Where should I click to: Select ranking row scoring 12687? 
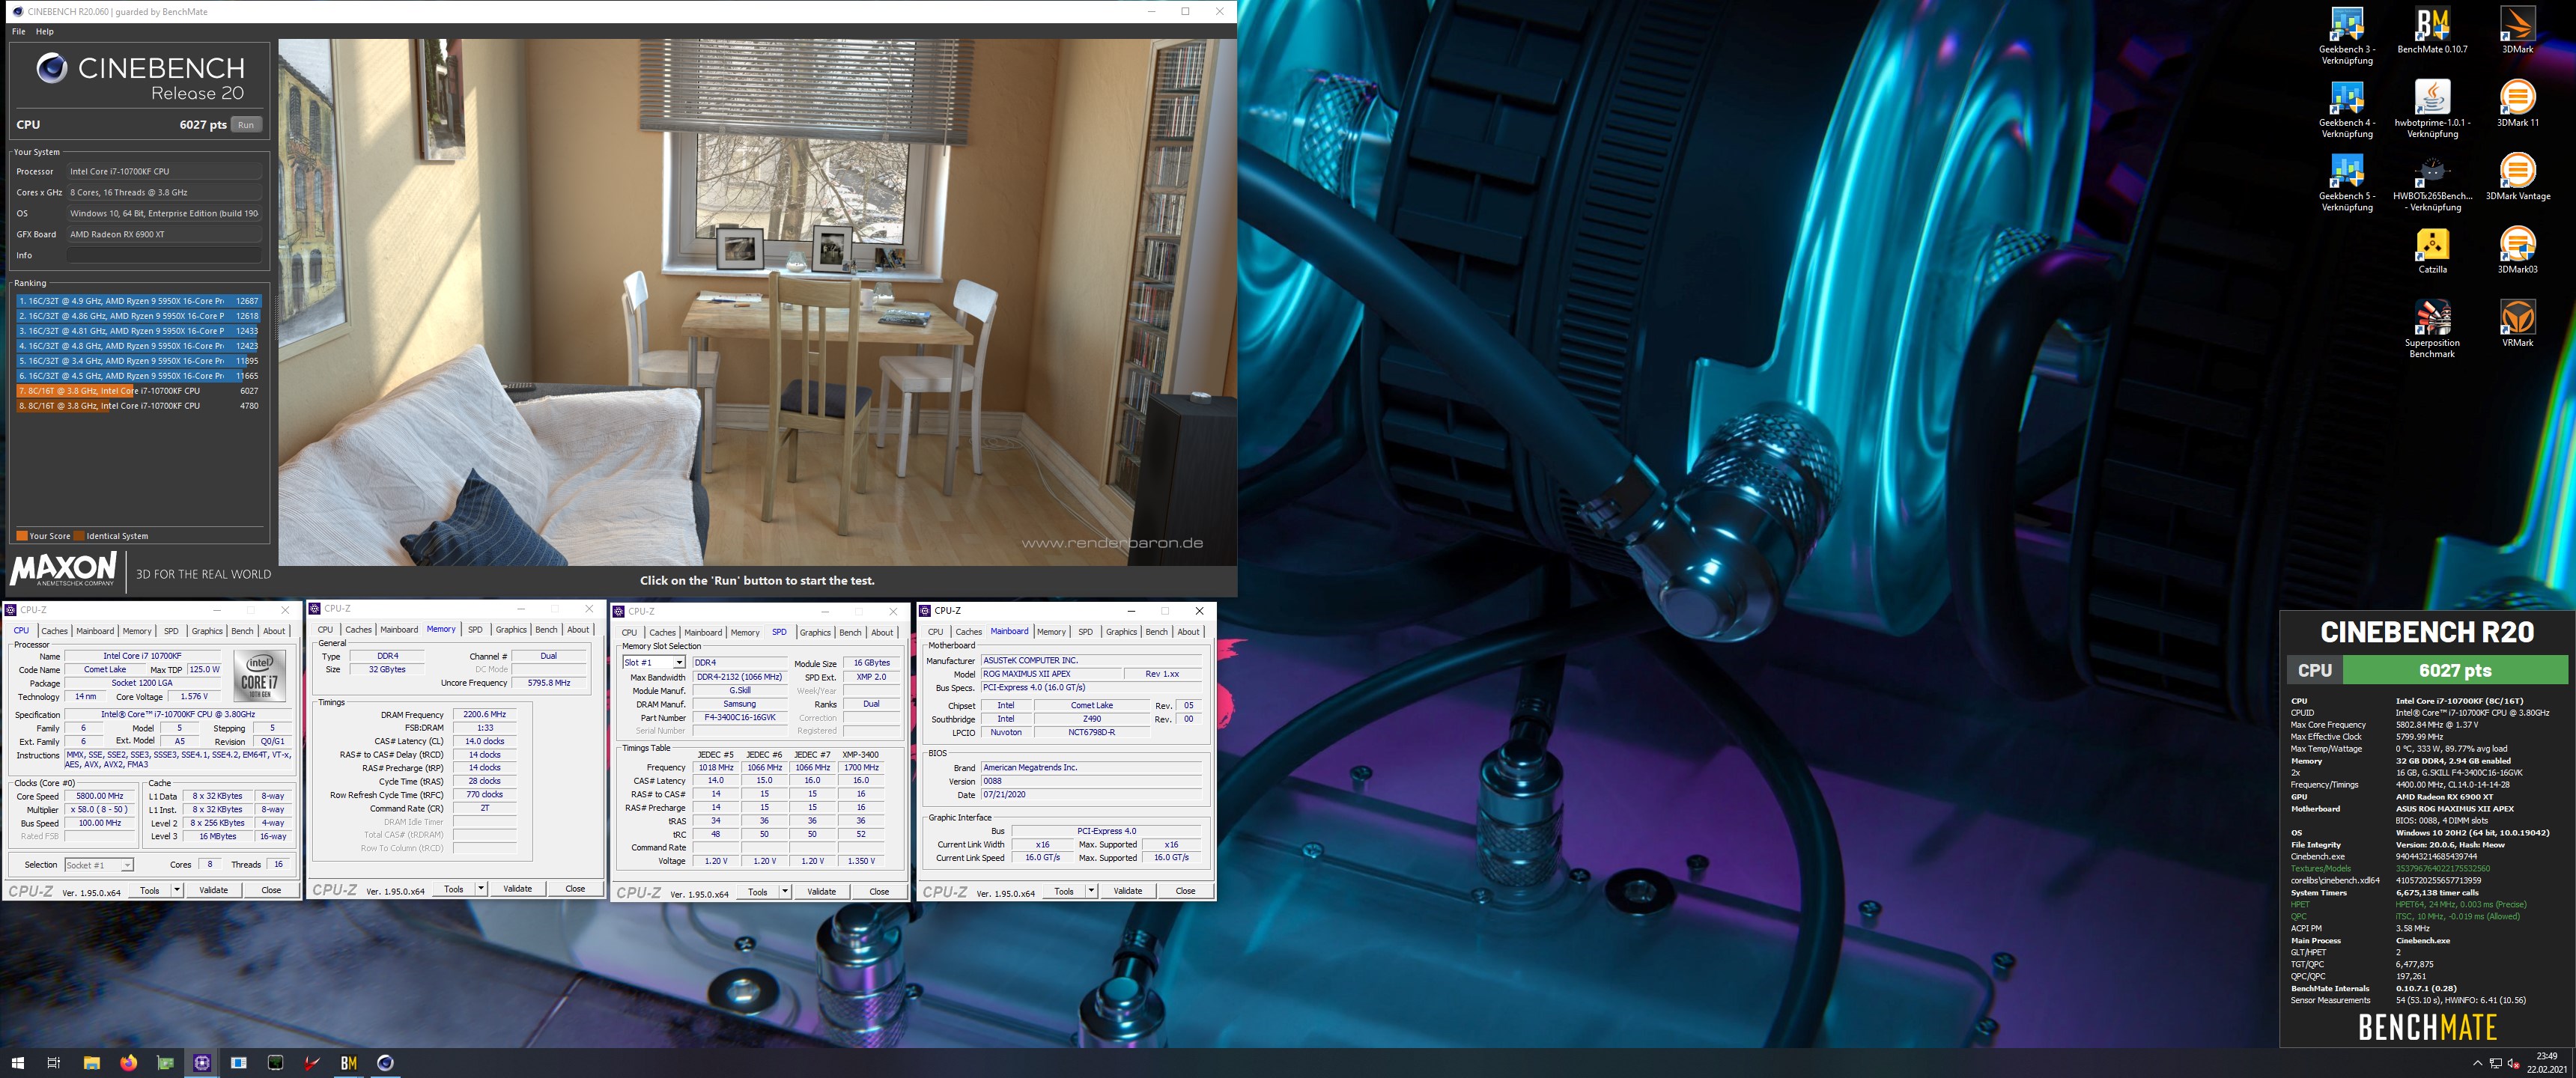click(x=138, y=301)
